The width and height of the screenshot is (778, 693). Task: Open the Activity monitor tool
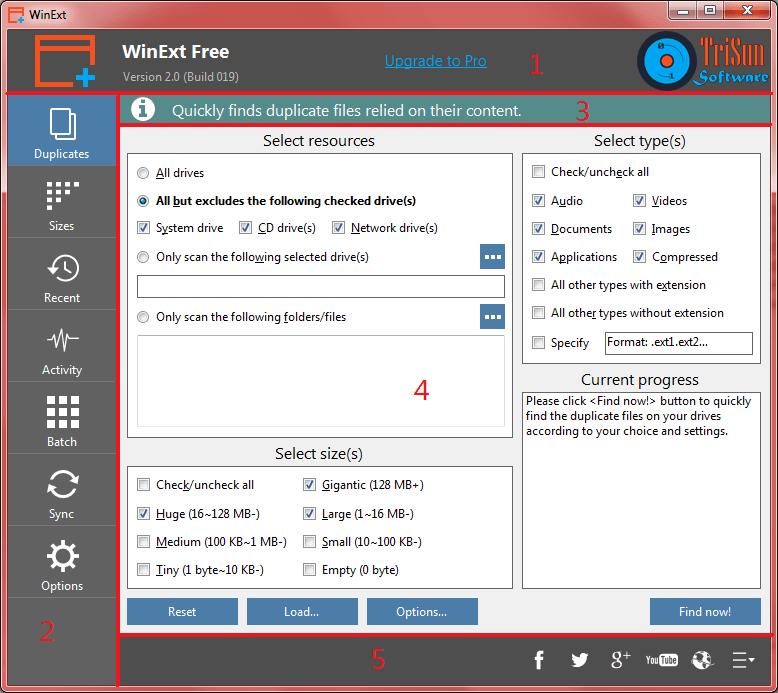62,347
